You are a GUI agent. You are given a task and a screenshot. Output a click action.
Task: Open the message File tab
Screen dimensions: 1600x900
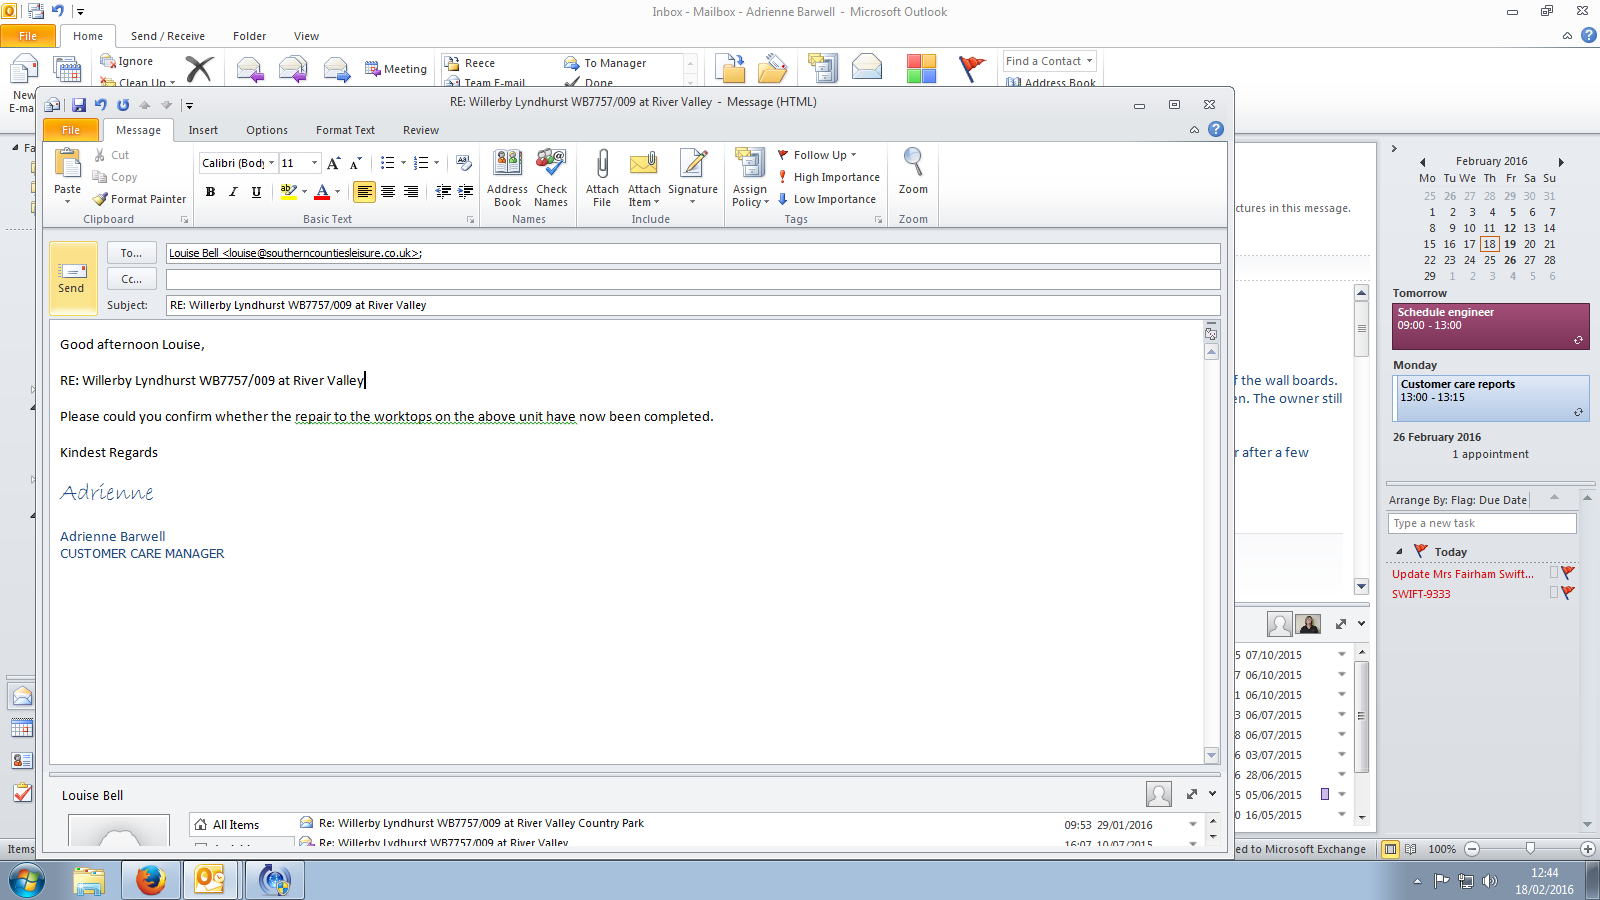(71, 130)
